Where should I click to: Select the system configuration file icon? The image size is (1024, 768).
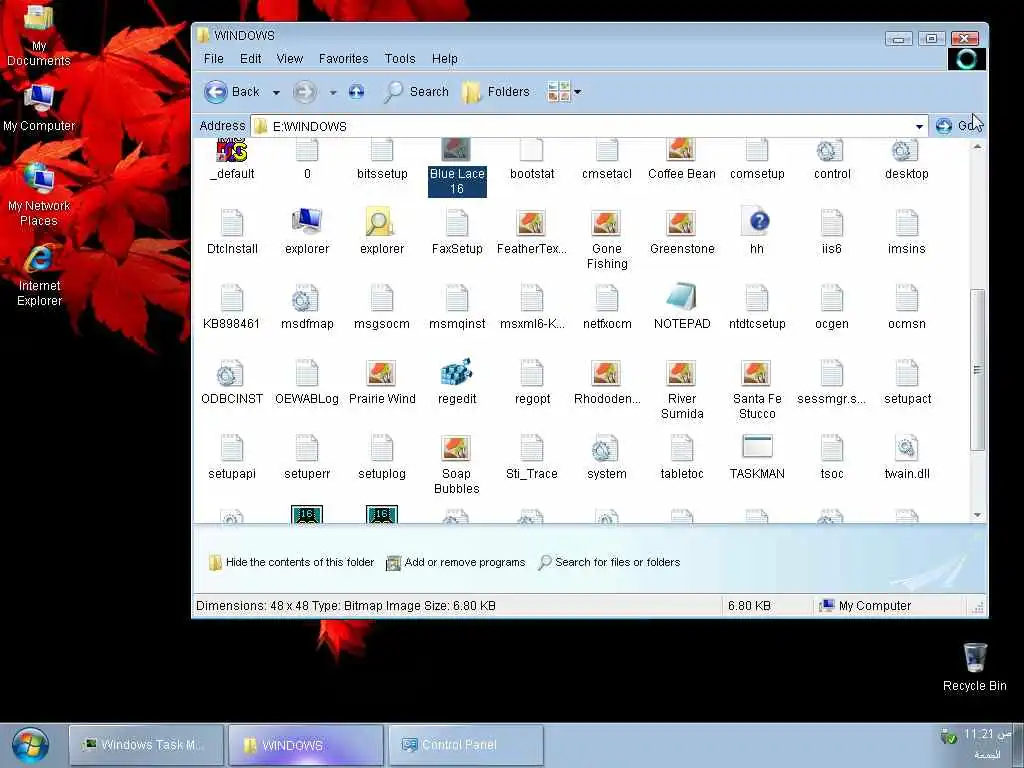point(607,456)
